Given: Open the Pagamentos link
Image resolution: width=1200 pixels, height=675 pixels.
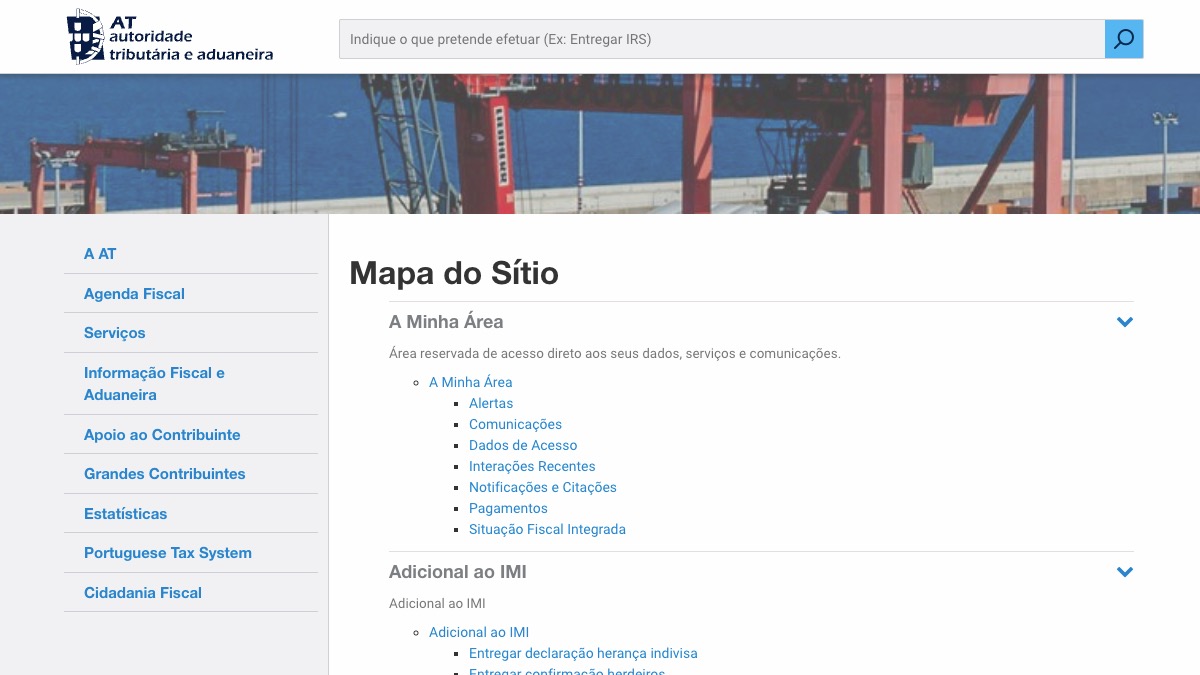Looking at the screenshot, I should tap(508, 508).
